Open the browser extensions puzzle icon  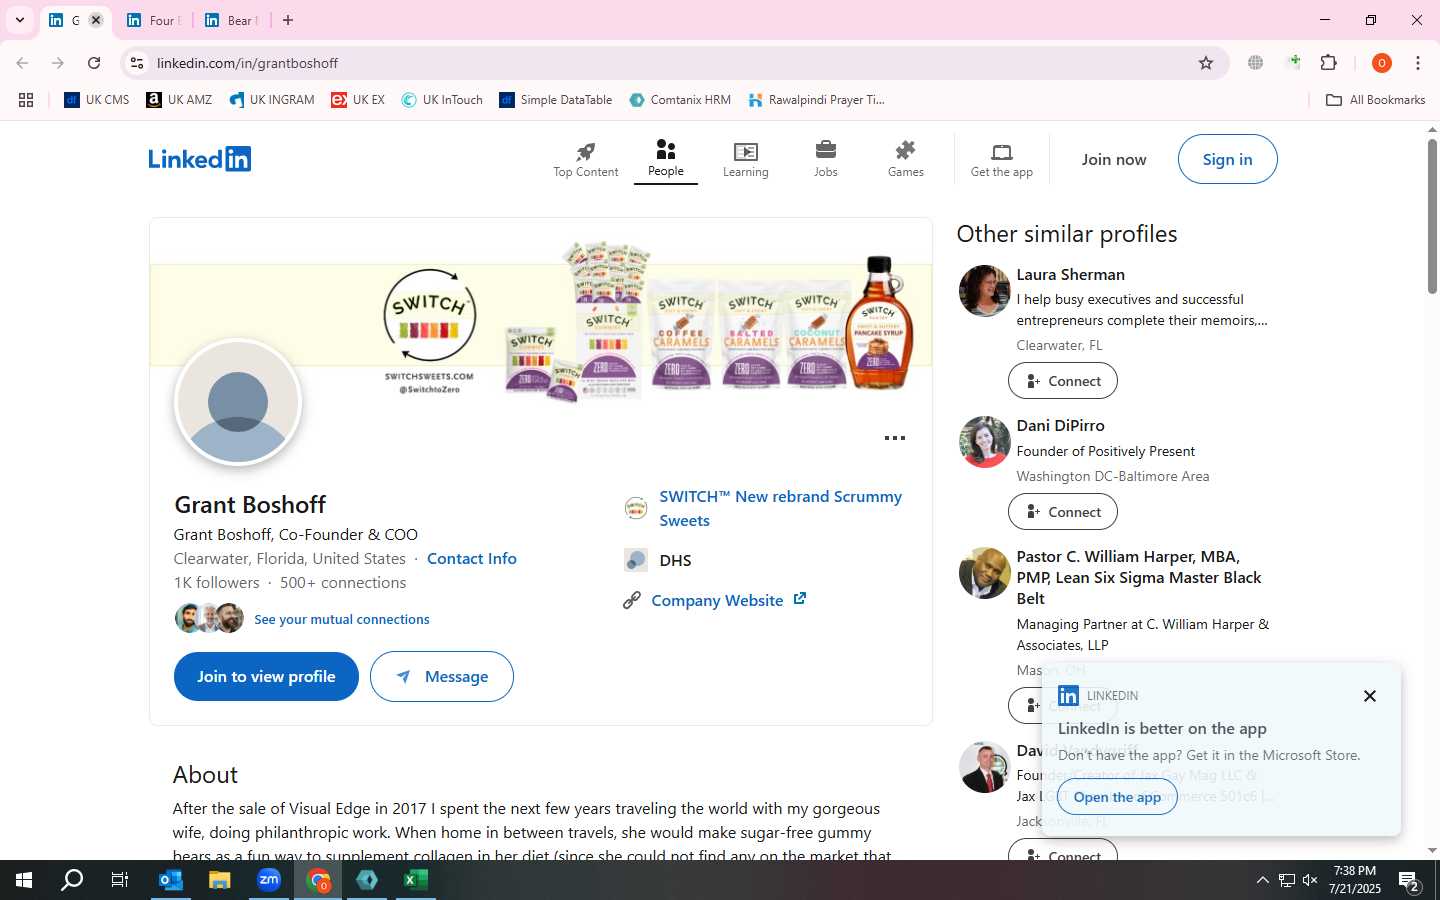(1329, 63)
